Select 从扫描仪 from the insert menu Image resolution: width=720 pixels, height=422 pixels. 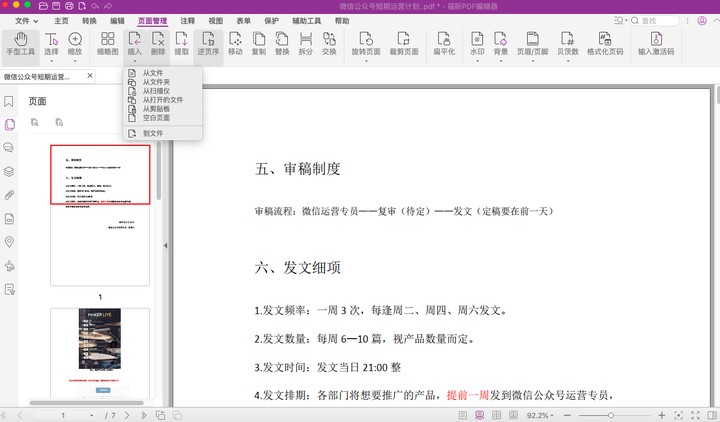(163, 91)
